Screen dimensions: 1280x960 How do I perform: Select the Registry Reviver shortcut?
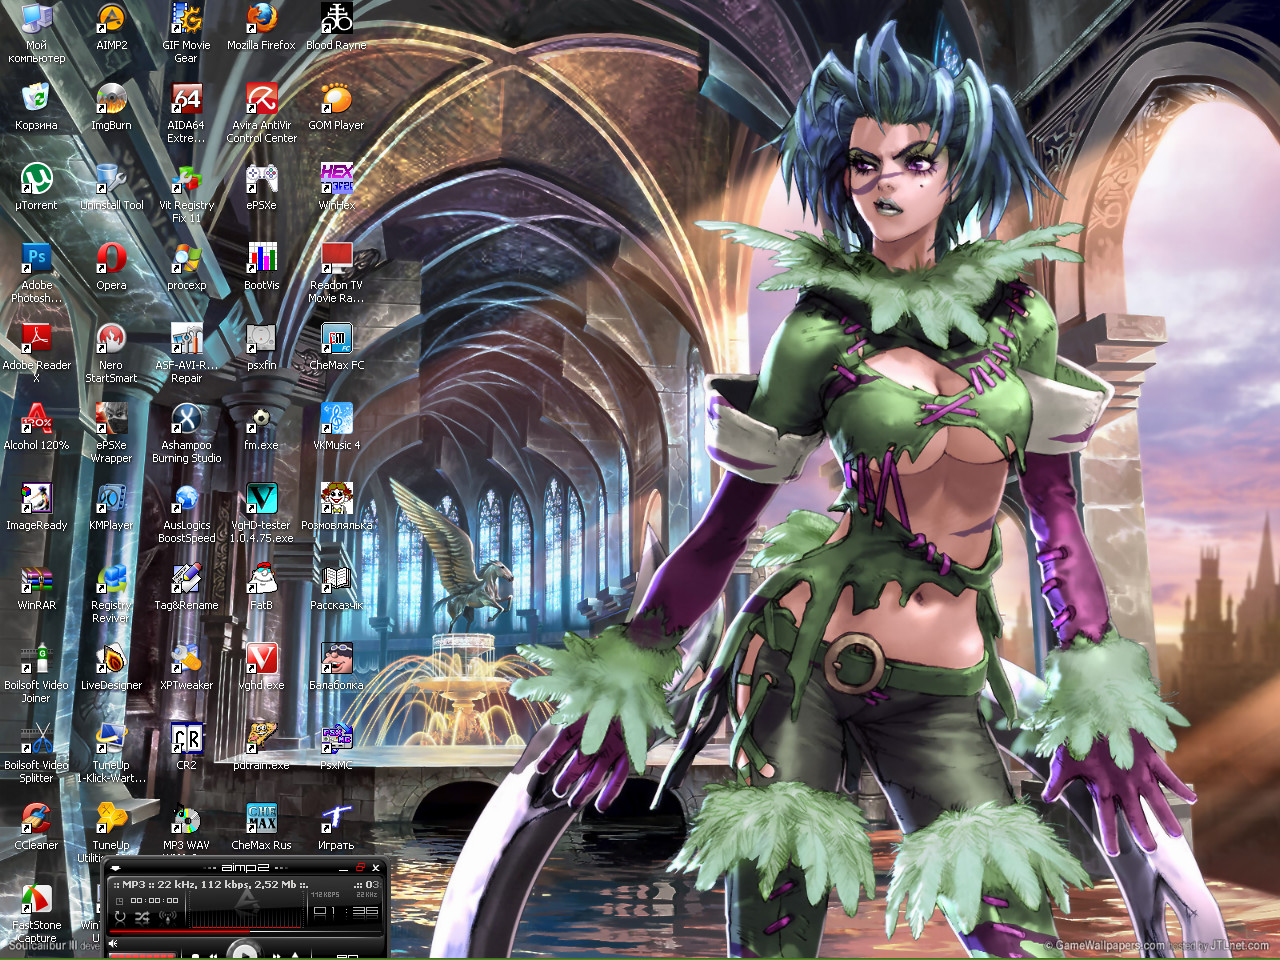(x=111, y=579)
